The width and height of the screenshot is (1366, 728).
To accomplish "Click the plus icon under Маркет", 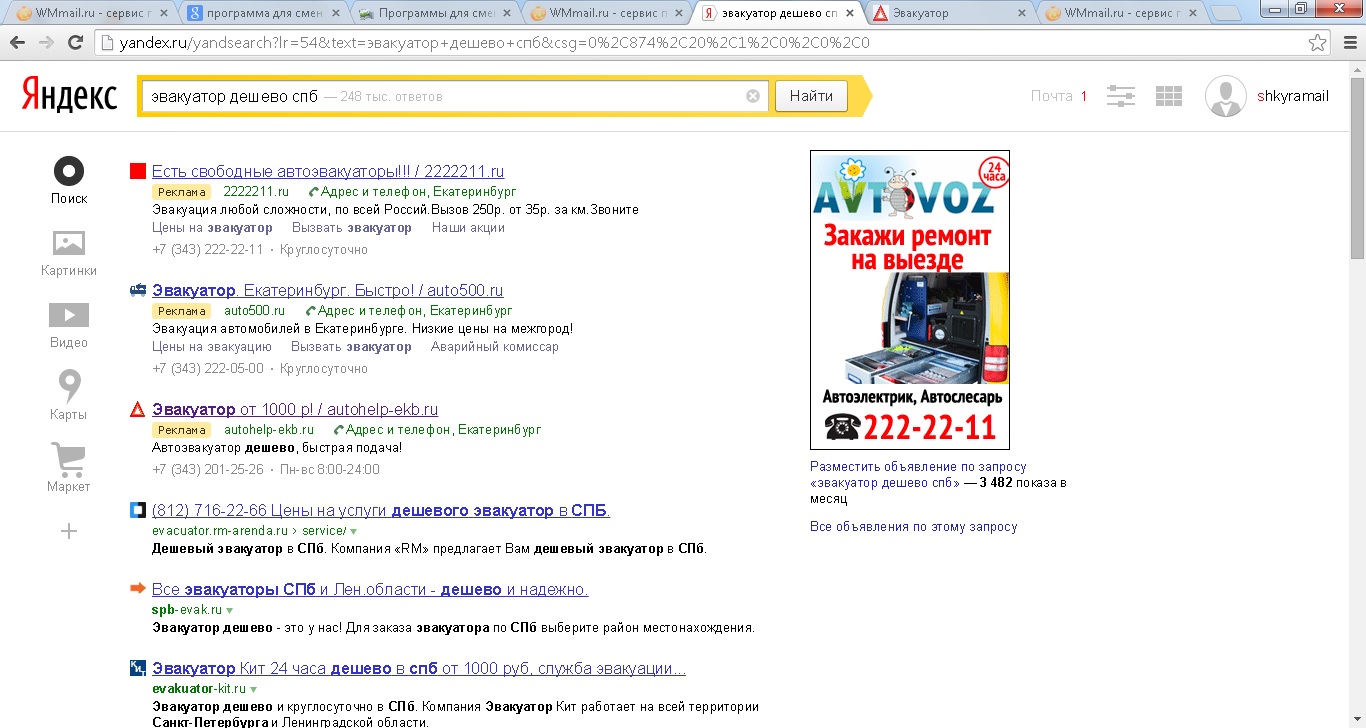I will pyautogui.click(x=69, y=531).
